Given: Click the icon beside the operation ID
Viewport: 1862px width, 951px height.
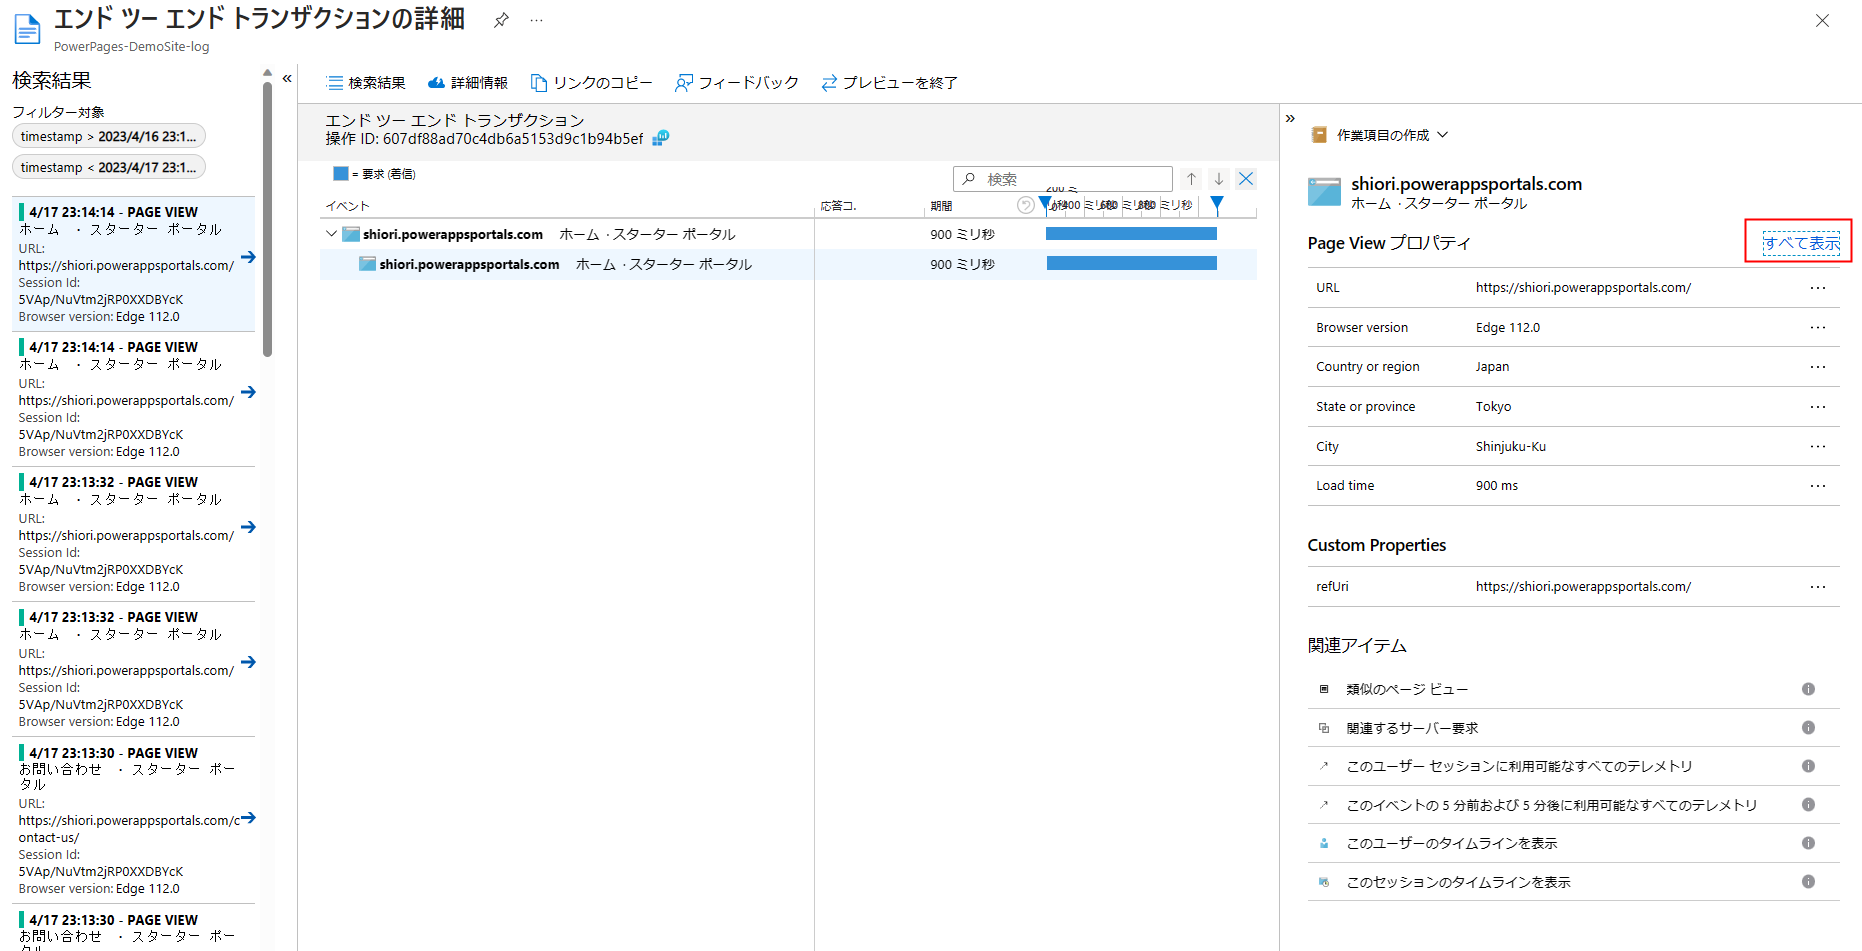Looking at the screenshot, I should click(661, 138).
